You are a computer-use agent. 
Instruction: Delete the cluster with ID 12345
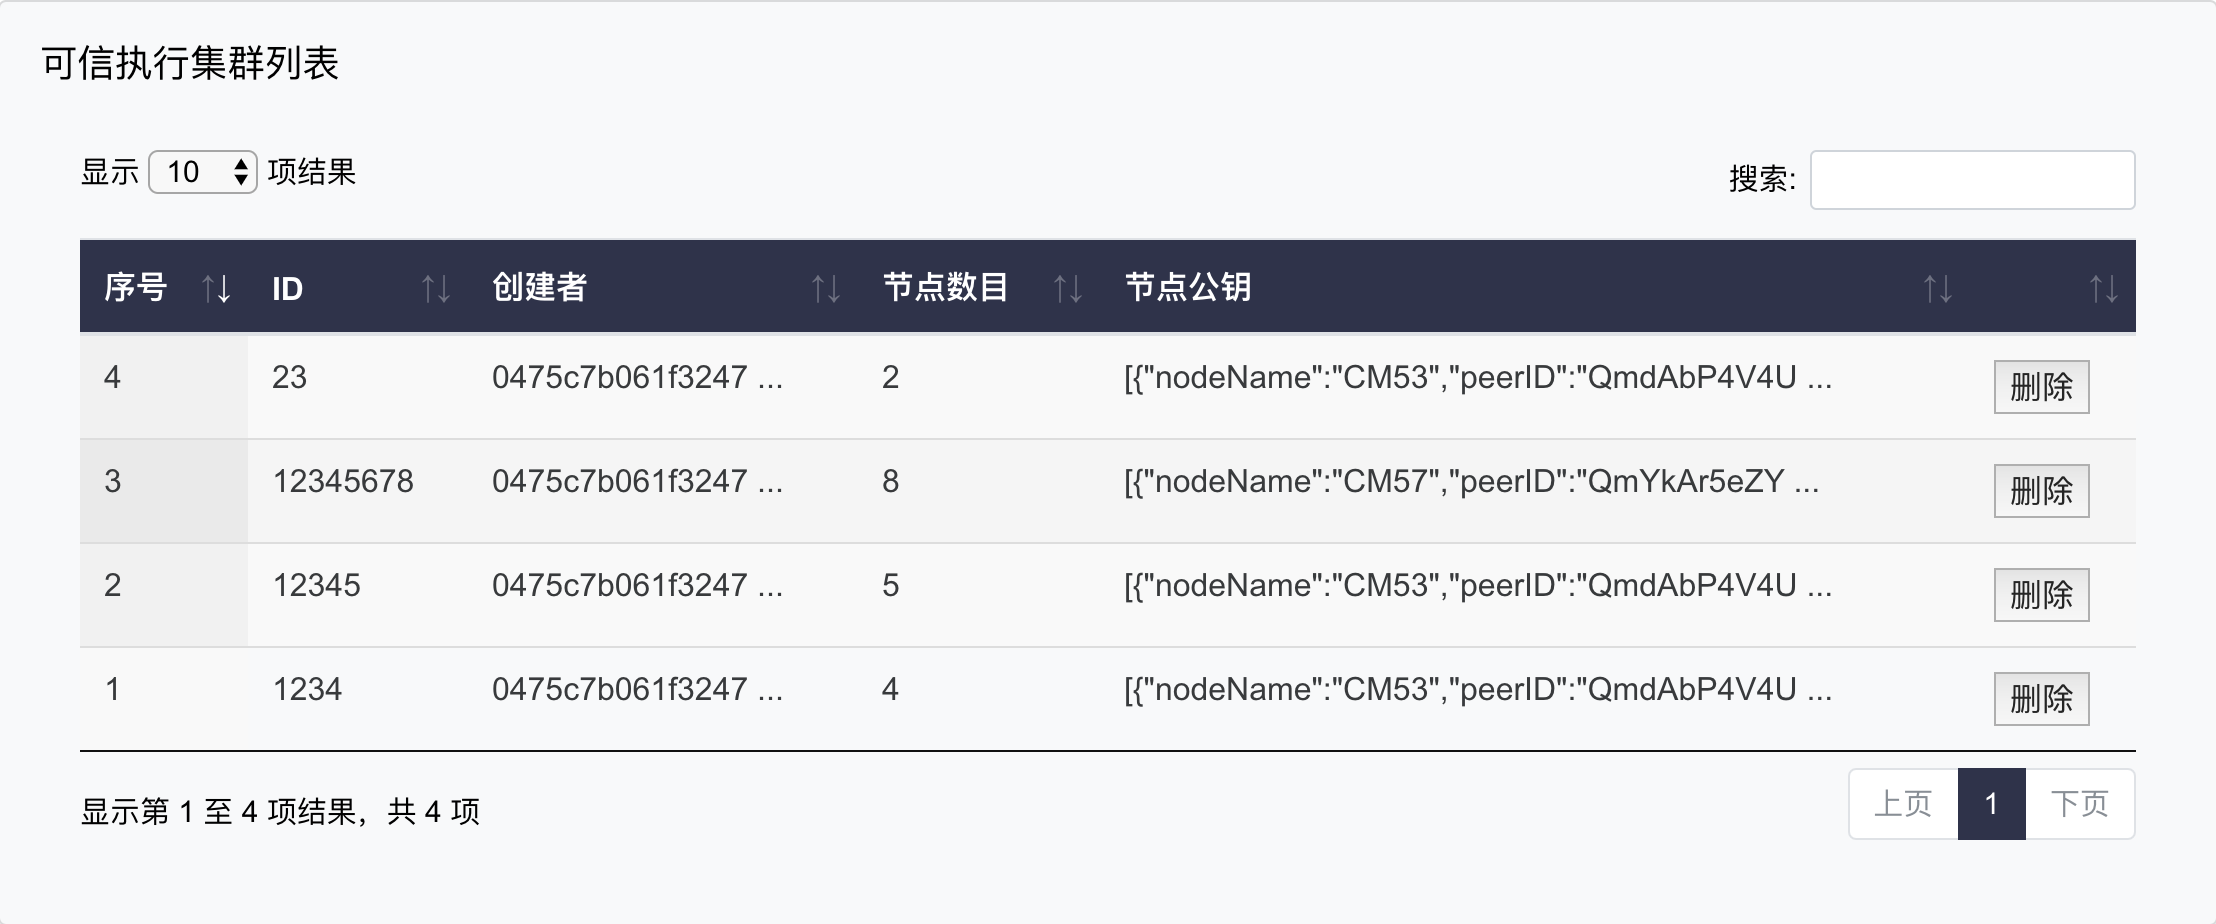pos(2041,595)
